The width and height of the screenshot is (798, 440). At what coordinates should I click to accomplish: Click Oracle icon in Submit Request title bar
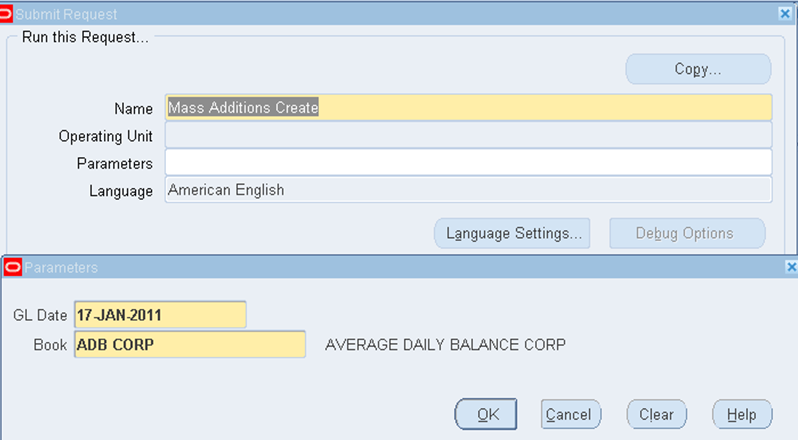pos(6,14)
